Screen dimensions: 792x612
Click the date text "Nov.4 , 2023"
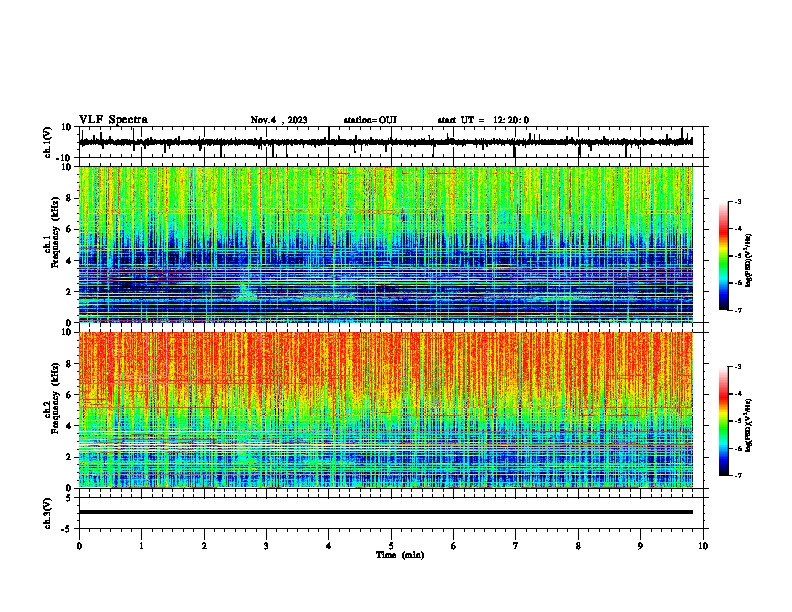tap(279, 120)
